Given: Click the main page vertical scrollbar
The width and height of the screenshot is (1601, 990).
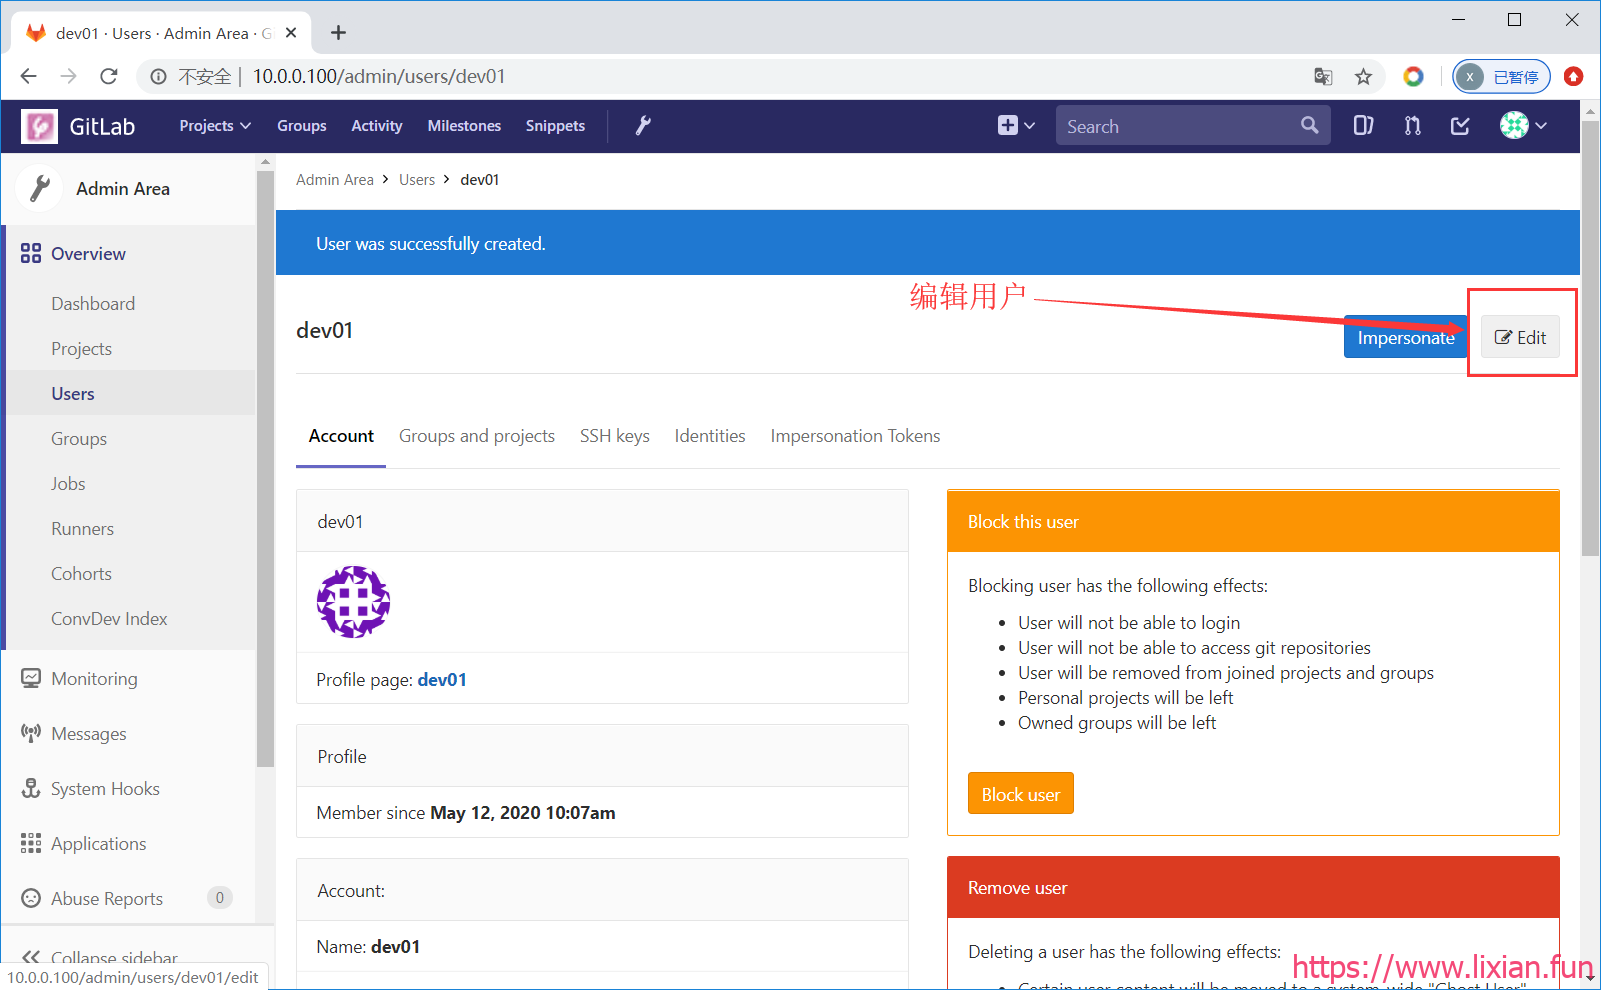Looking at the screenshot, I should pyautogui.click(x=1590, y=340).
